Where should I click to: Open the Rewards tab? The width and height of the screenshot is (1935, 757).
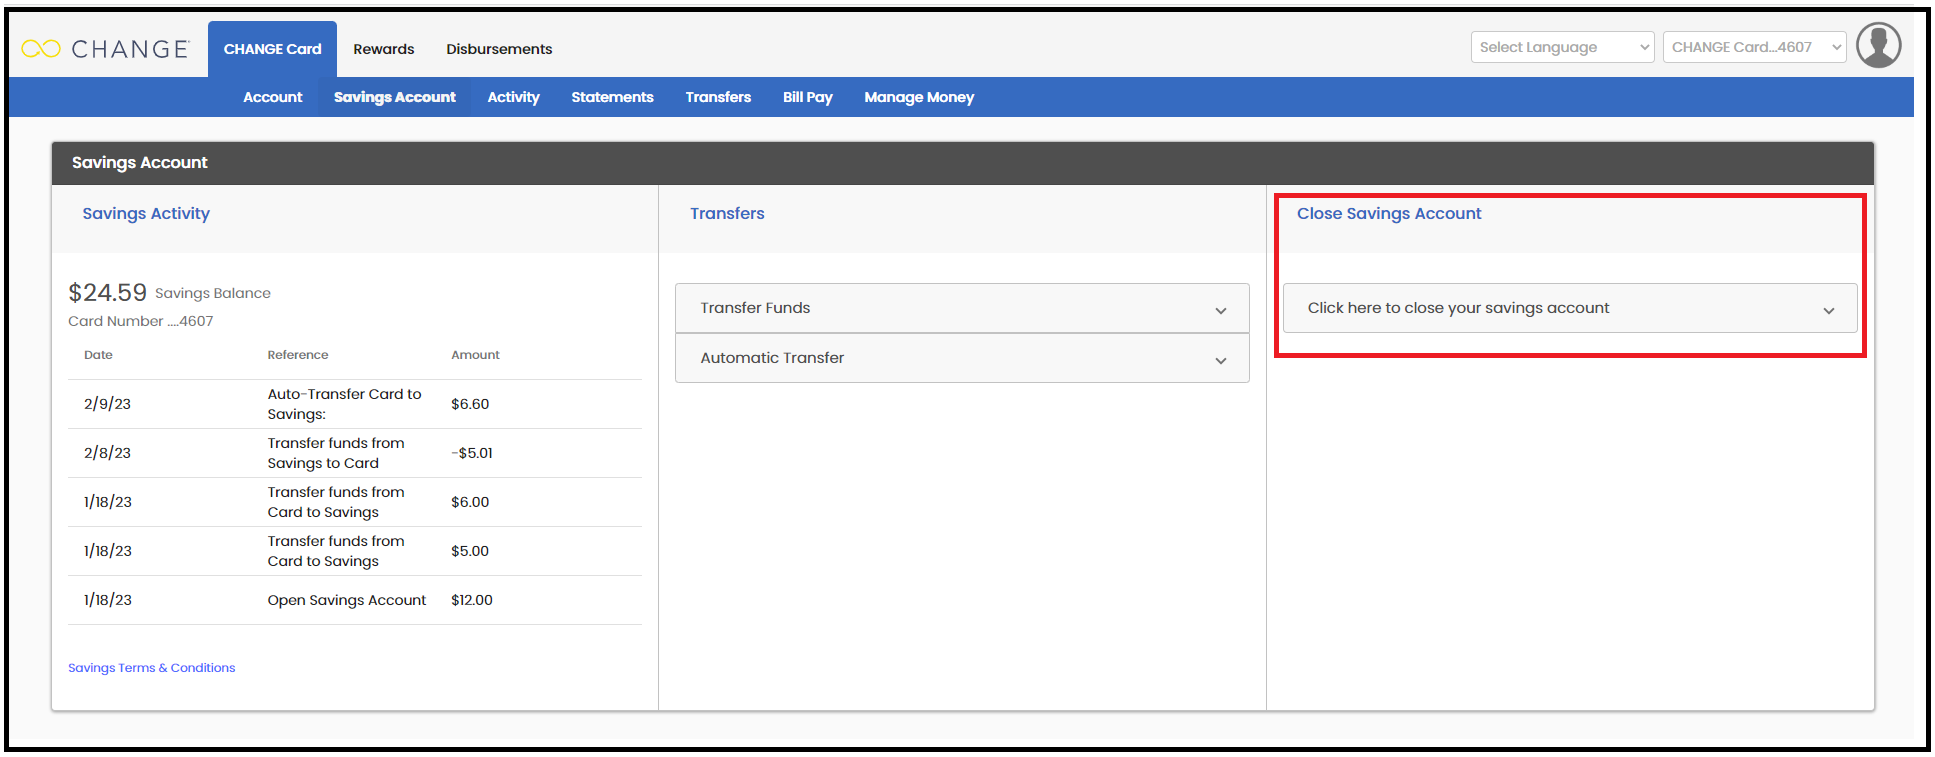(383, 49)
